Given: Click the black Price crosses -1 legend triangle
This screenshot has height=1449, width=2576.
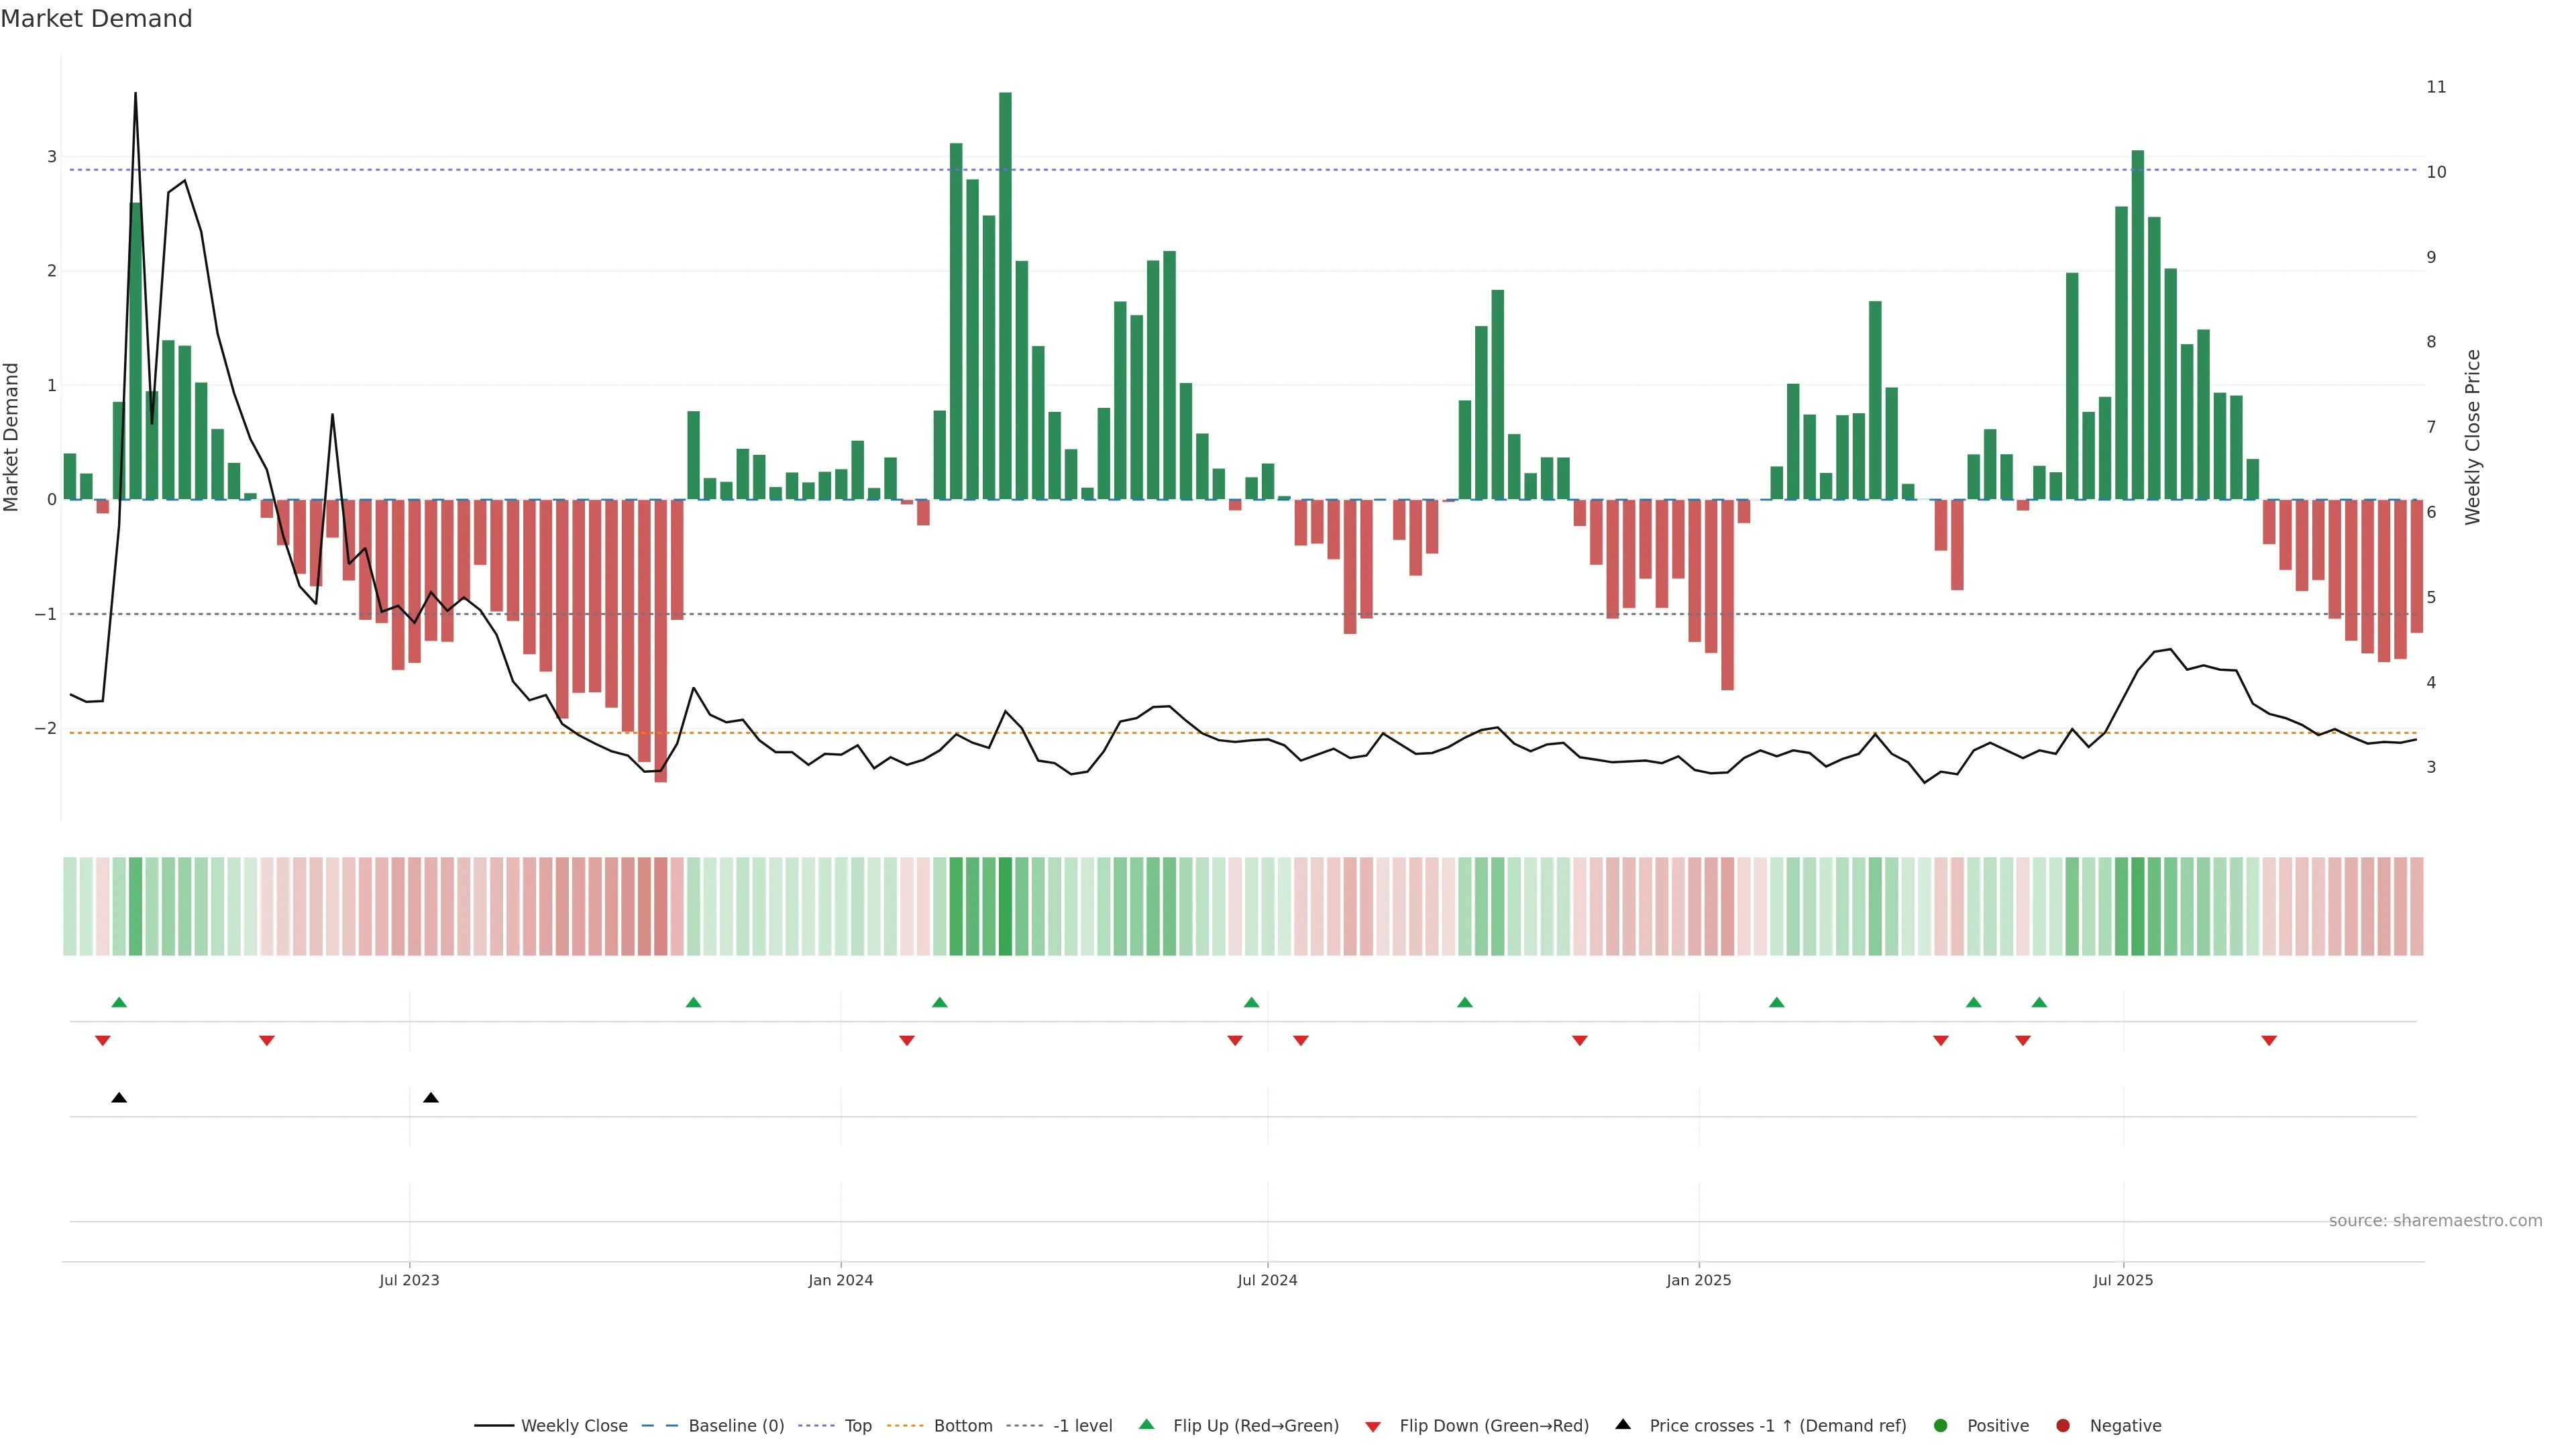Looking at the screenshot, I should pyautogui.click(x=1623, y=1425).
